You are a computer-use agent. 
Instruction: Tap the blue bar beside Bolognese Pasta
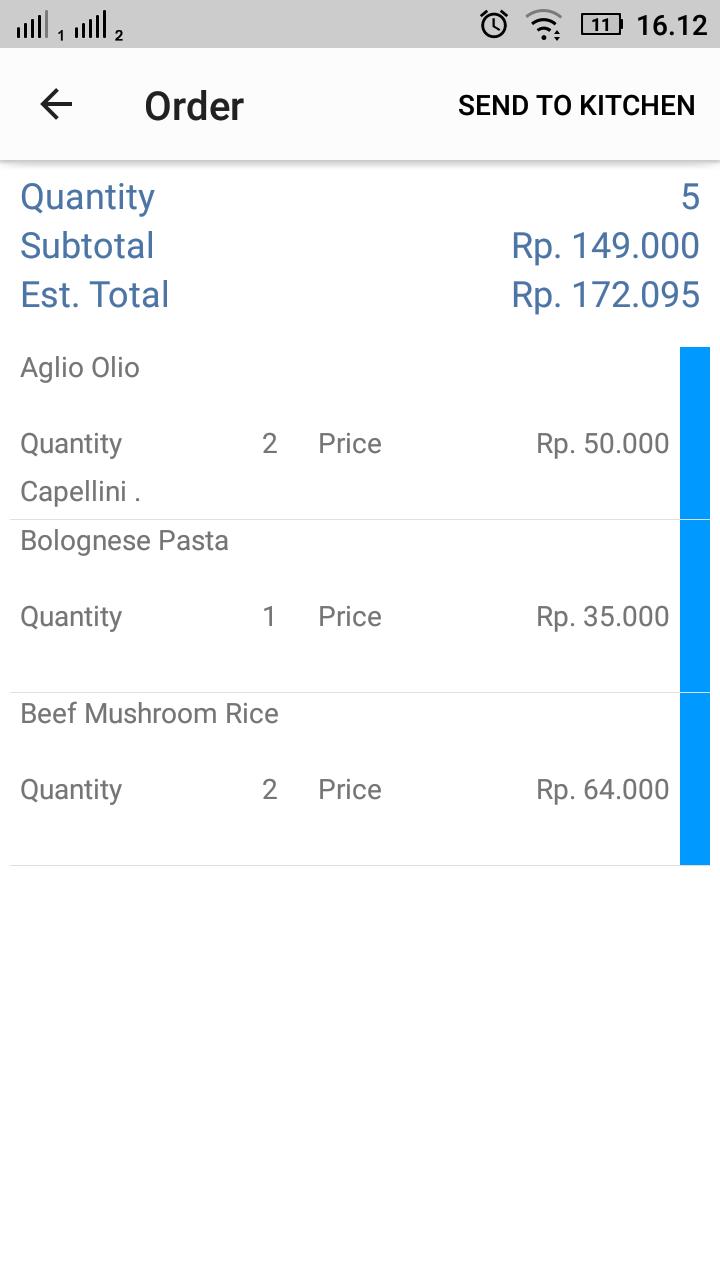pyautogui.click(x=695, y=606)
